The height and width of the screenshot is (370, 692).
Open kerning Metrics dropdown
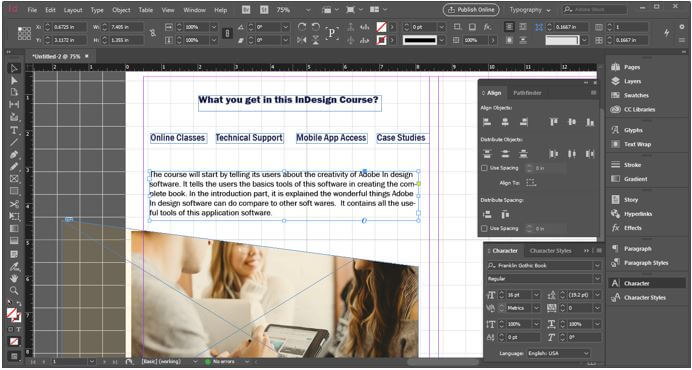(536, 308)
